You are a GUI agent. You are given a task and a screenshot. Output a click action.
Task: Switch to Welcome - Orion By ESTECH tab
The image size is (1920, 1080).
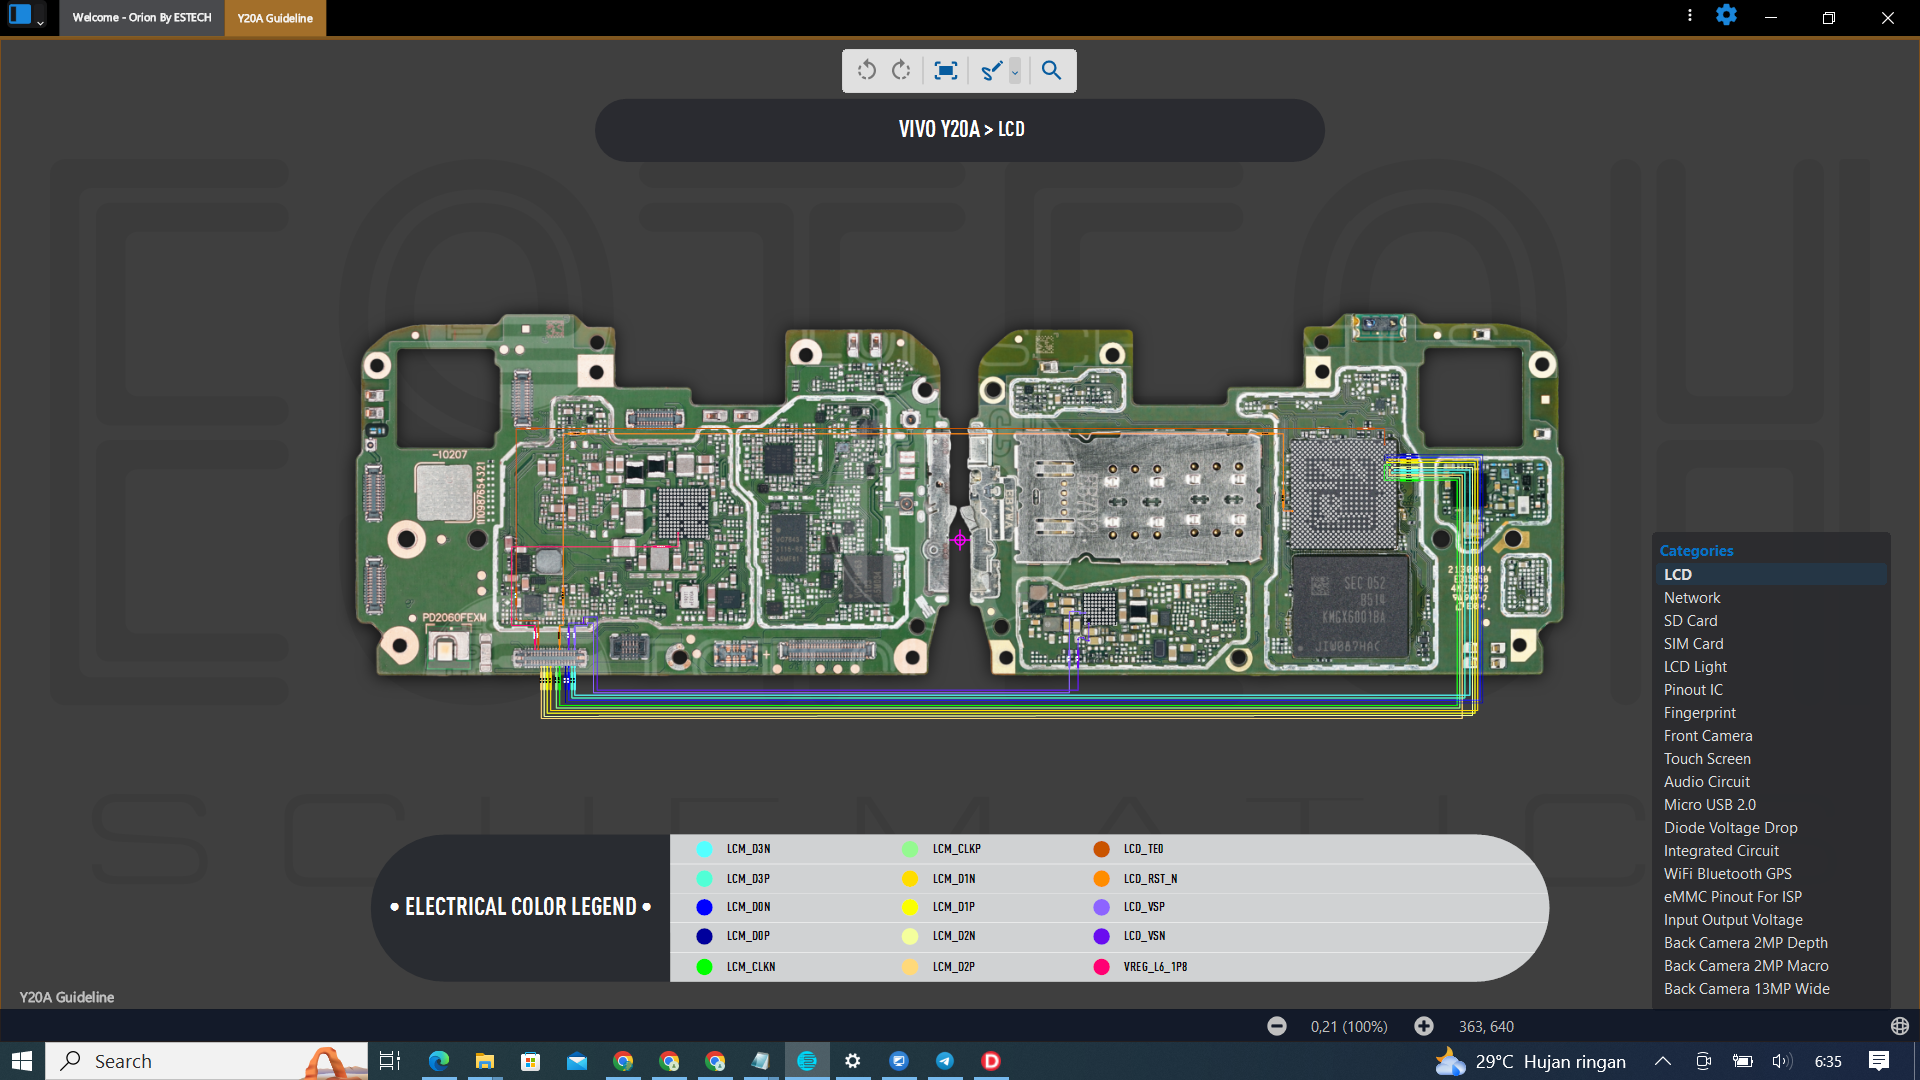point(141,18)
